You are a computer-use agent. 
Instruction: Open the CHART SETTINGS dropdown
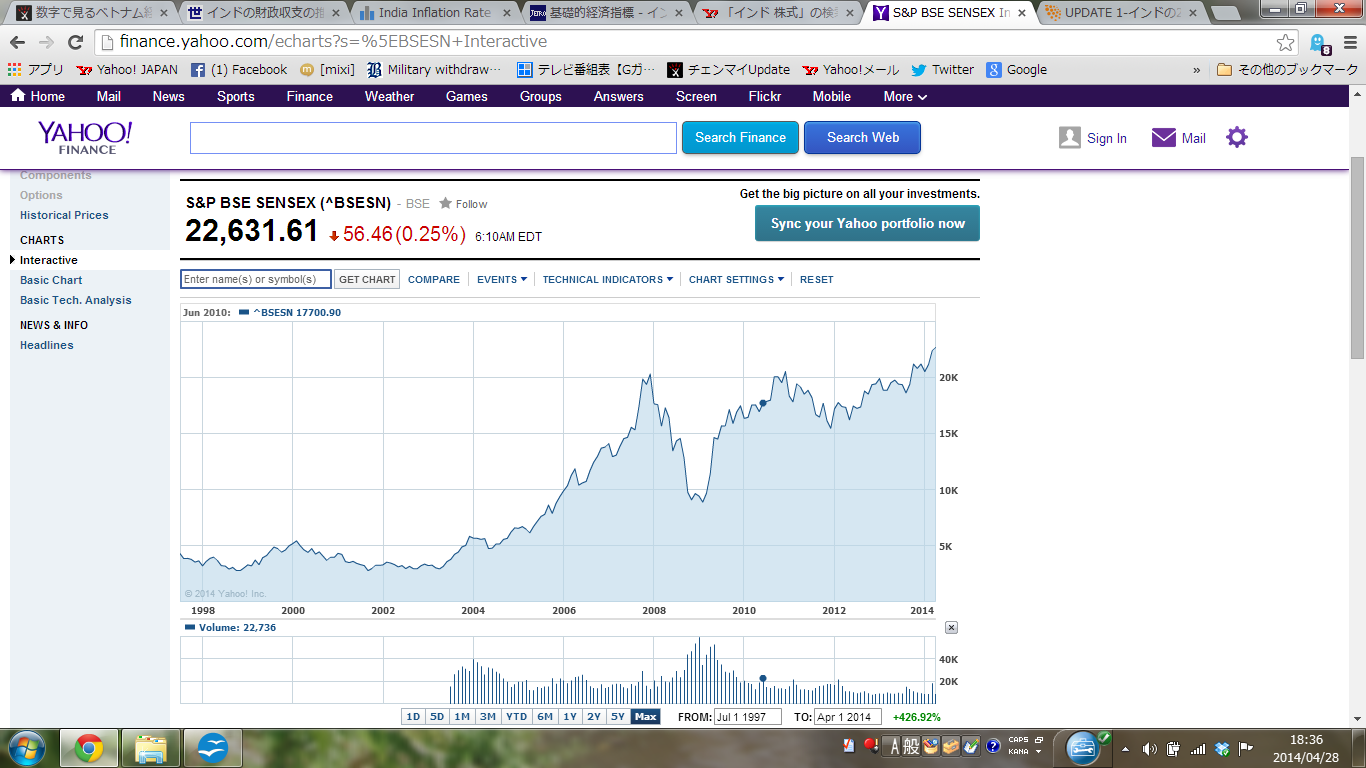coord(736,280)
